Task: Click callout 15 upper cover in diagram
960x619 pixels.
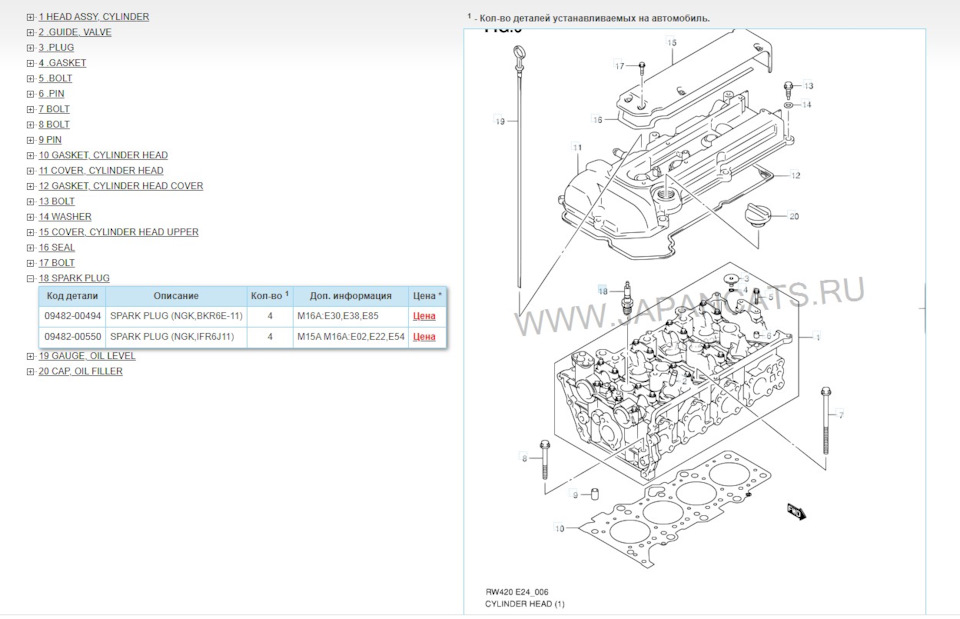Action: pyautogui.click(x=672, y=42)
